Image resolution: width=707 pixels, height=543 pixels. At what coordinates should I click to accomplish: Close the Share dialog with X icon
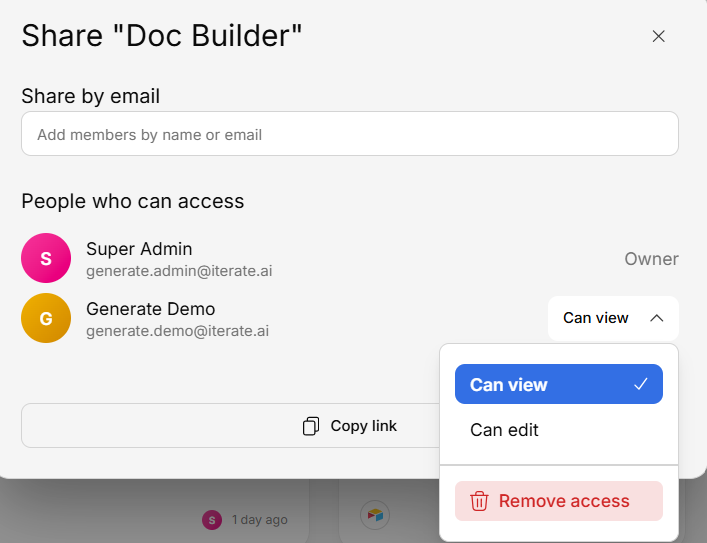(658, 36)
